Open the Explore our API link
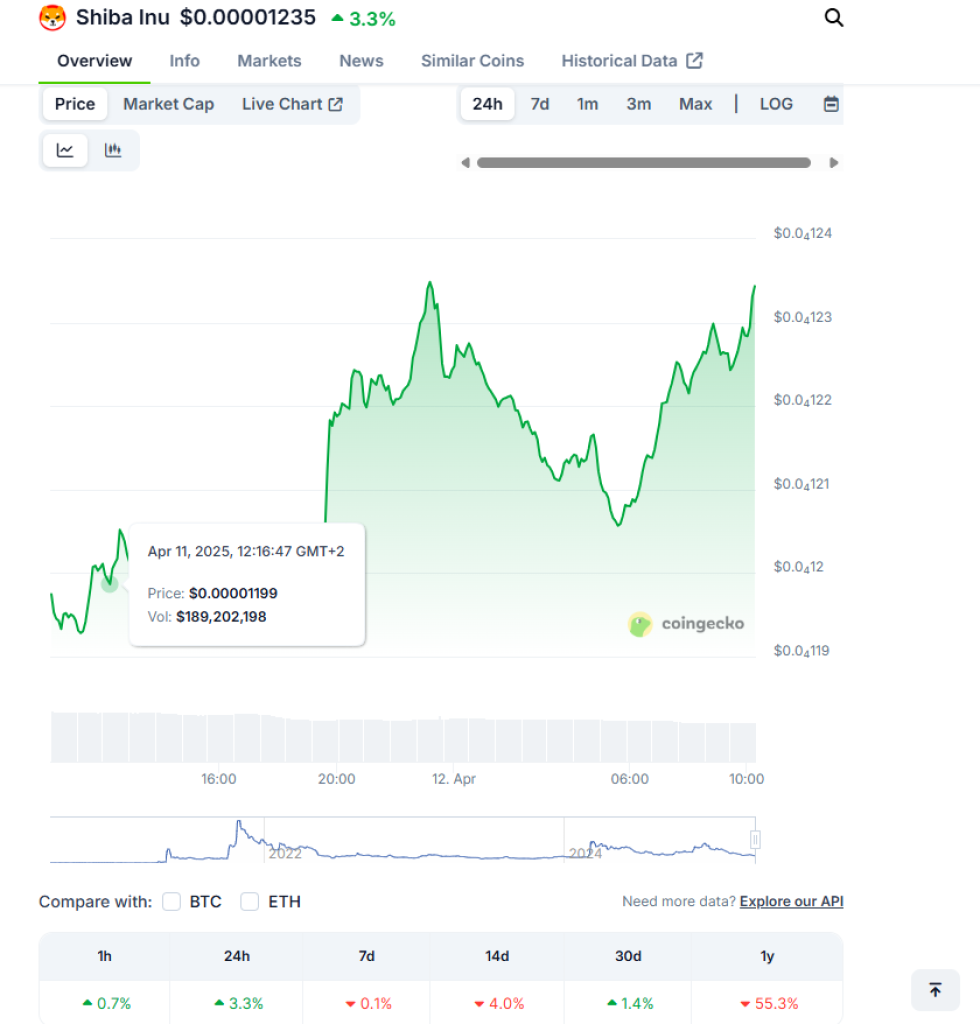 [x=791, y=902]
